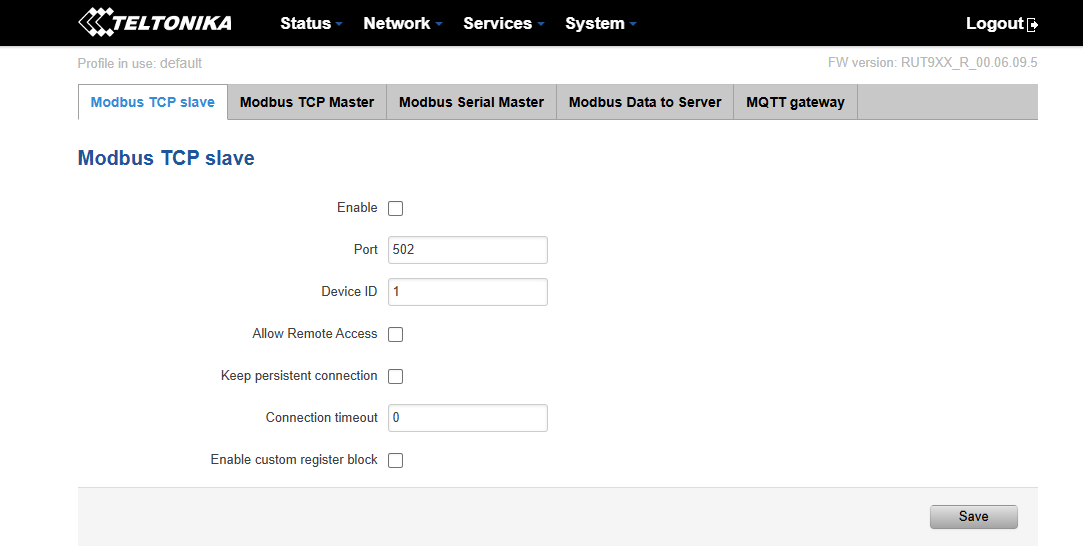Enable custom register block checkbox
This screenshot has height=546, width=1083.
point(395,461)
